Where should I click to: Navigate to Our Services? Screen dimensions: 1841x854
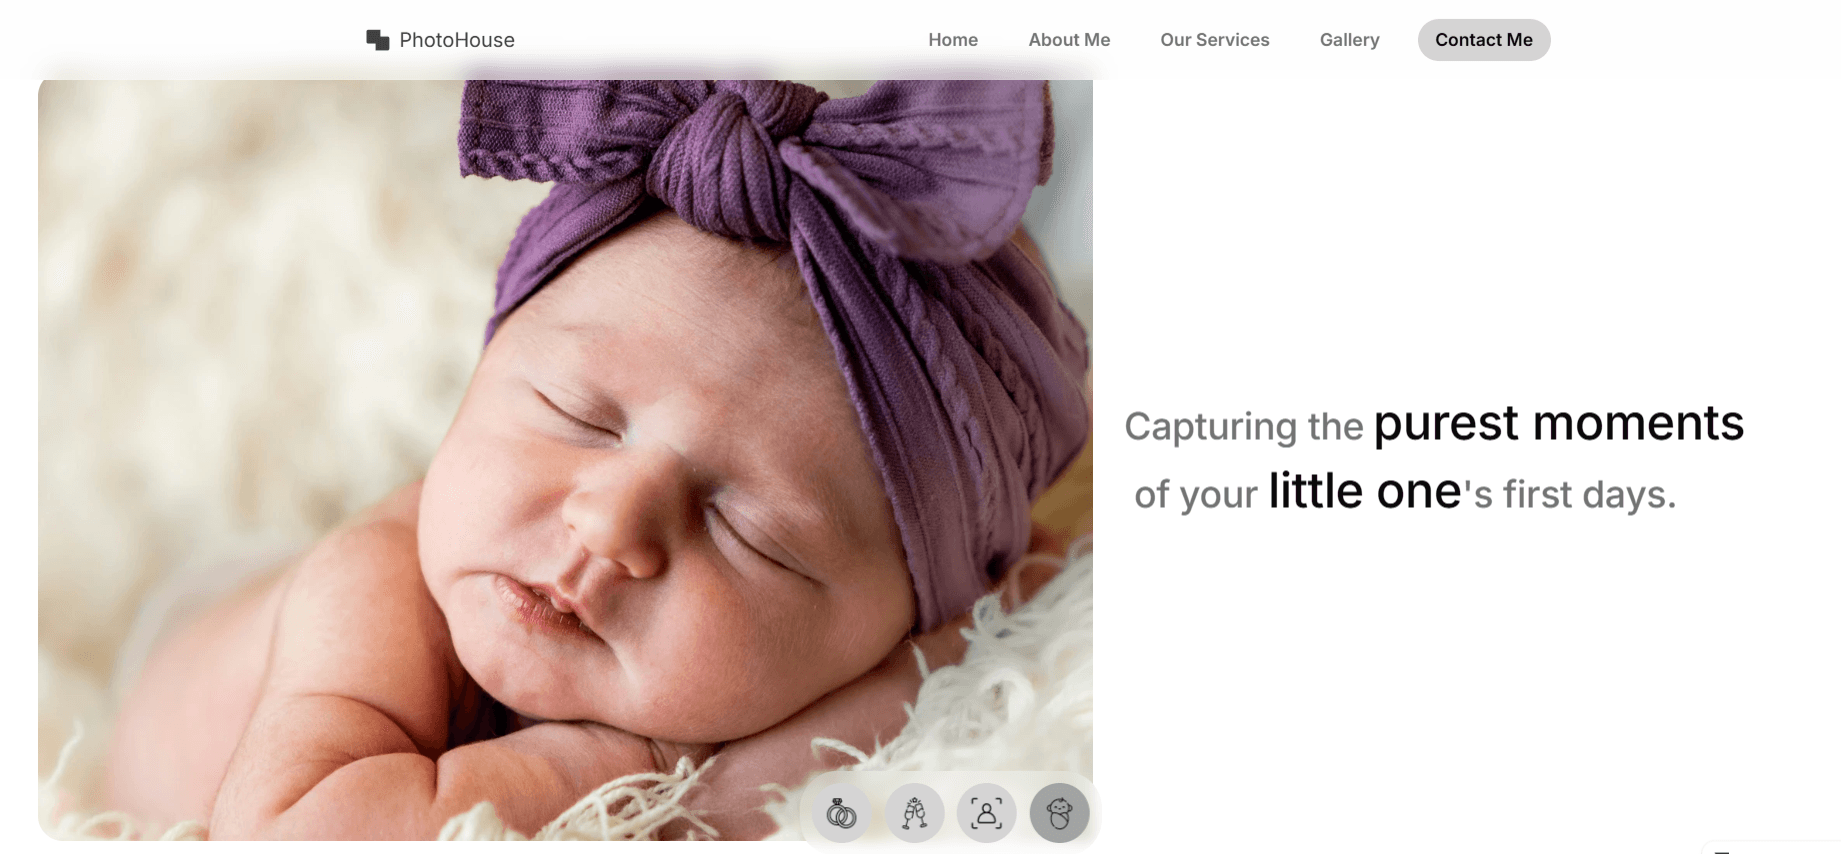click(x=1215, y=40)
